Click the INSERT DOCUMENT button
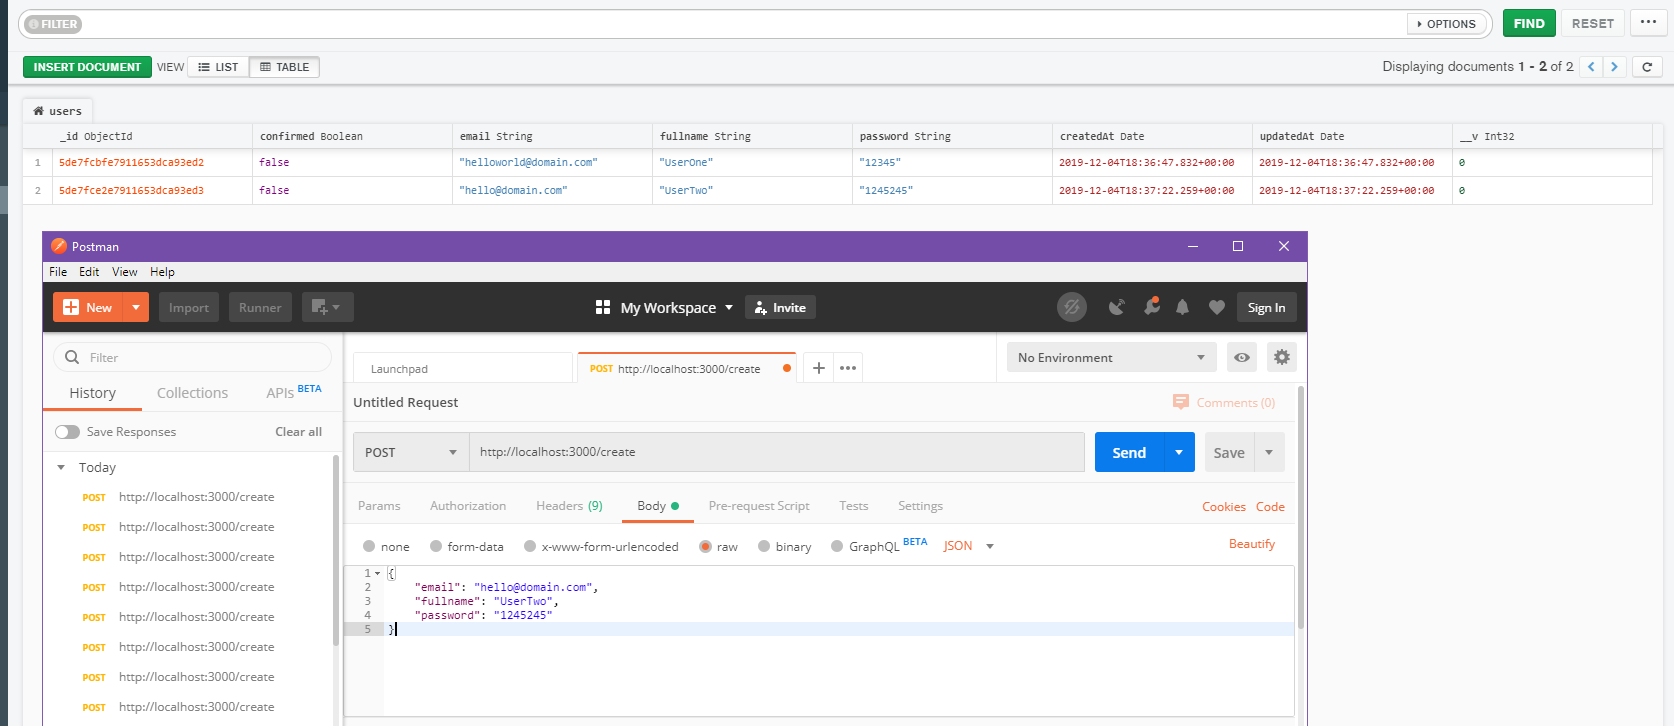The width and height of the screenshot is (1674, 726). point(87,67)
